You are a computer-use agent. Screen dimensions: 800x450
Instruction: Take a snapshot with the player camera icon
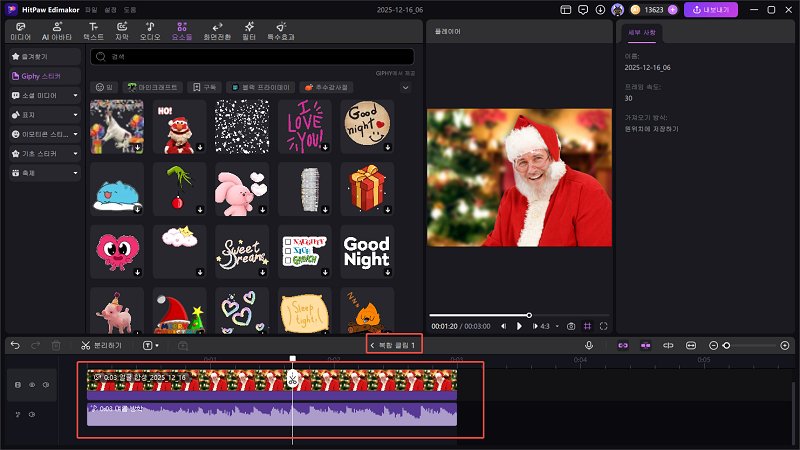(x=571, y=326)
